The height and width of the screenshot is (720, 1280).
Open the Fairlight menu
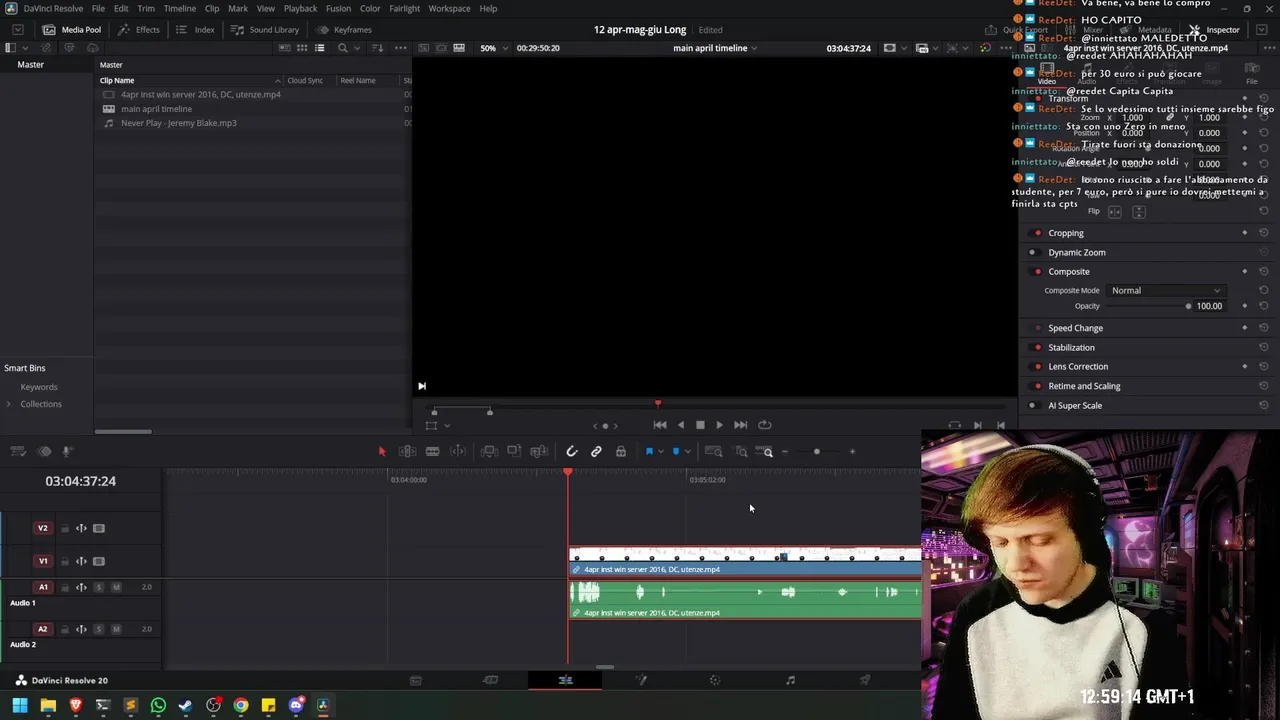point(404,8)
